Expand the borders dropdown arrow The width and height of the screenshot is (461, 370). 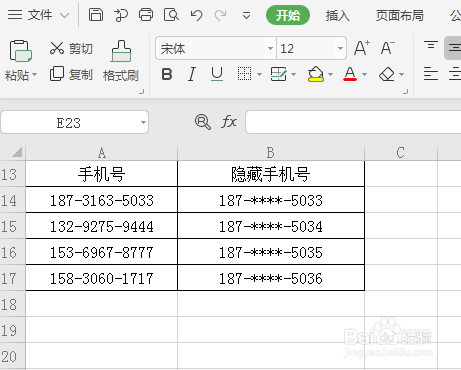pos(259,74)
